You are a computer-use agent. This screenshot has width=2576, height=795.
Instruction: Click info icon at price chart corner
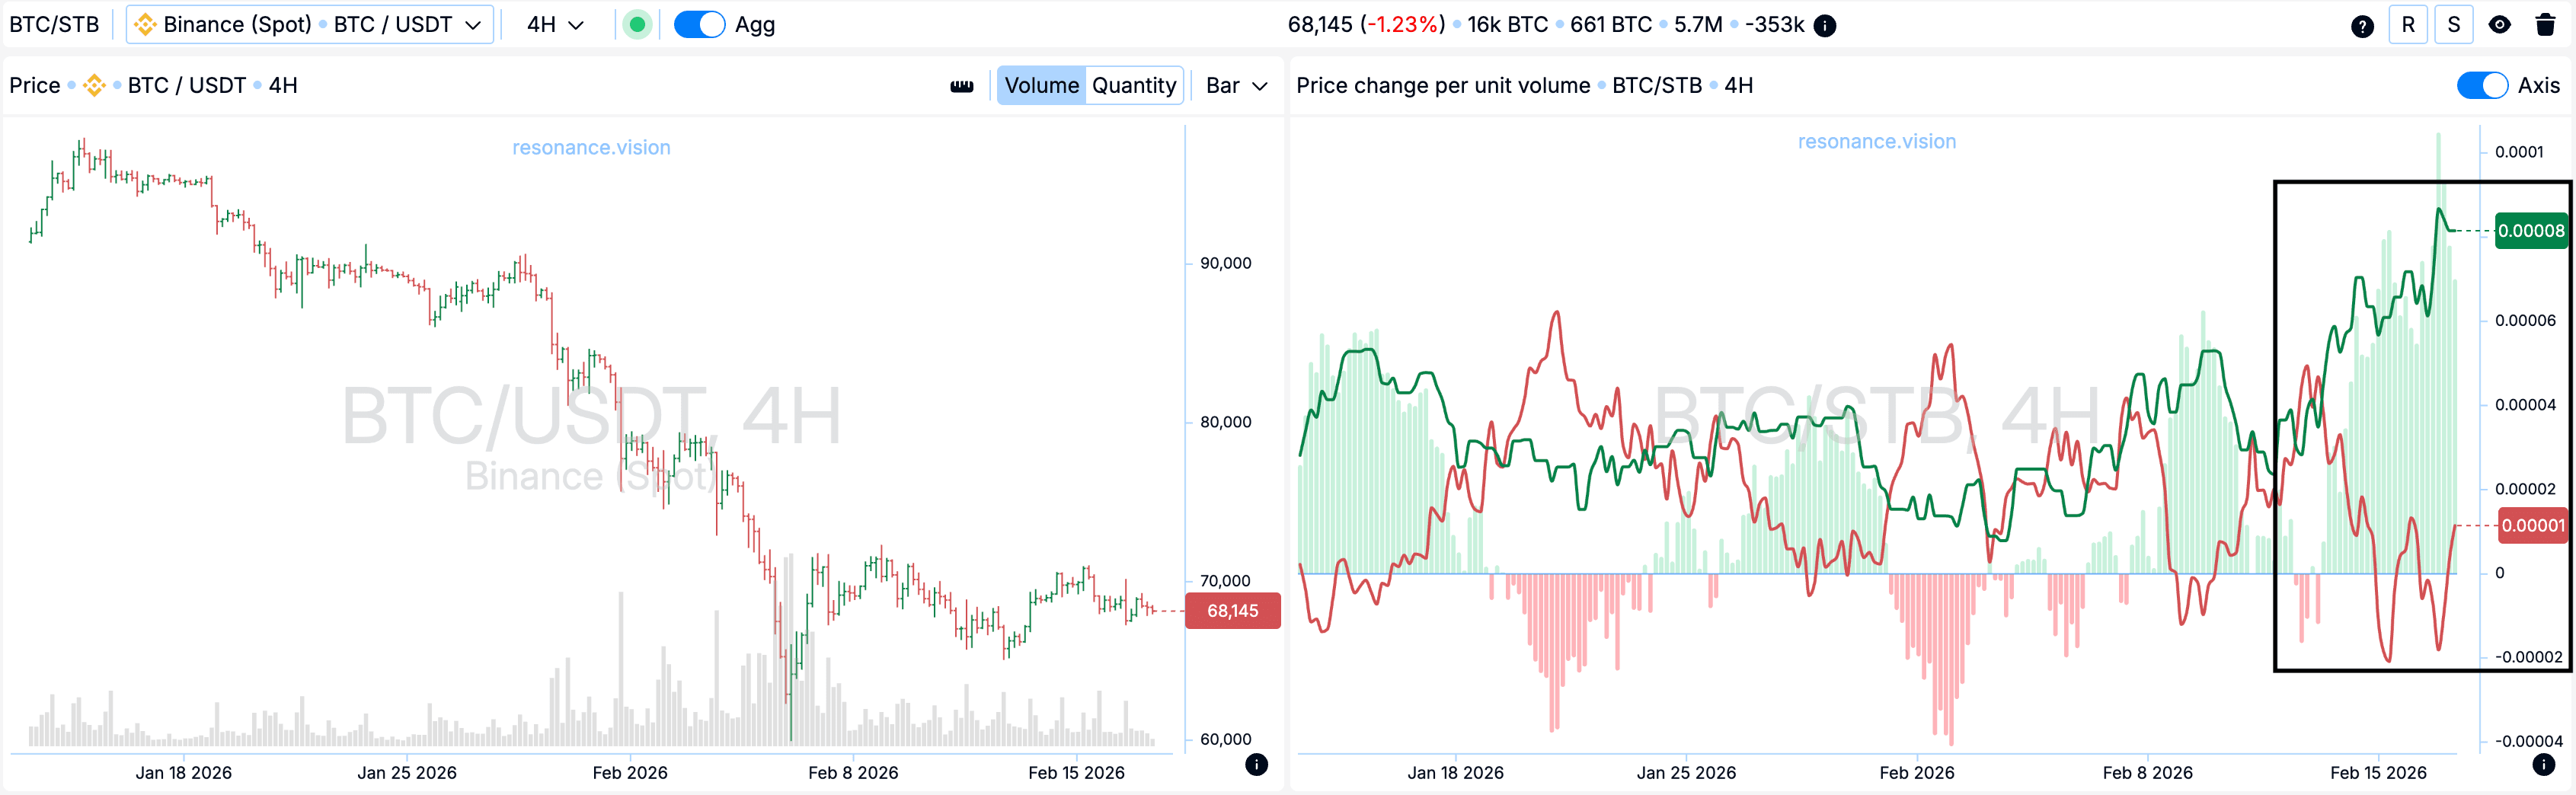1257,765
